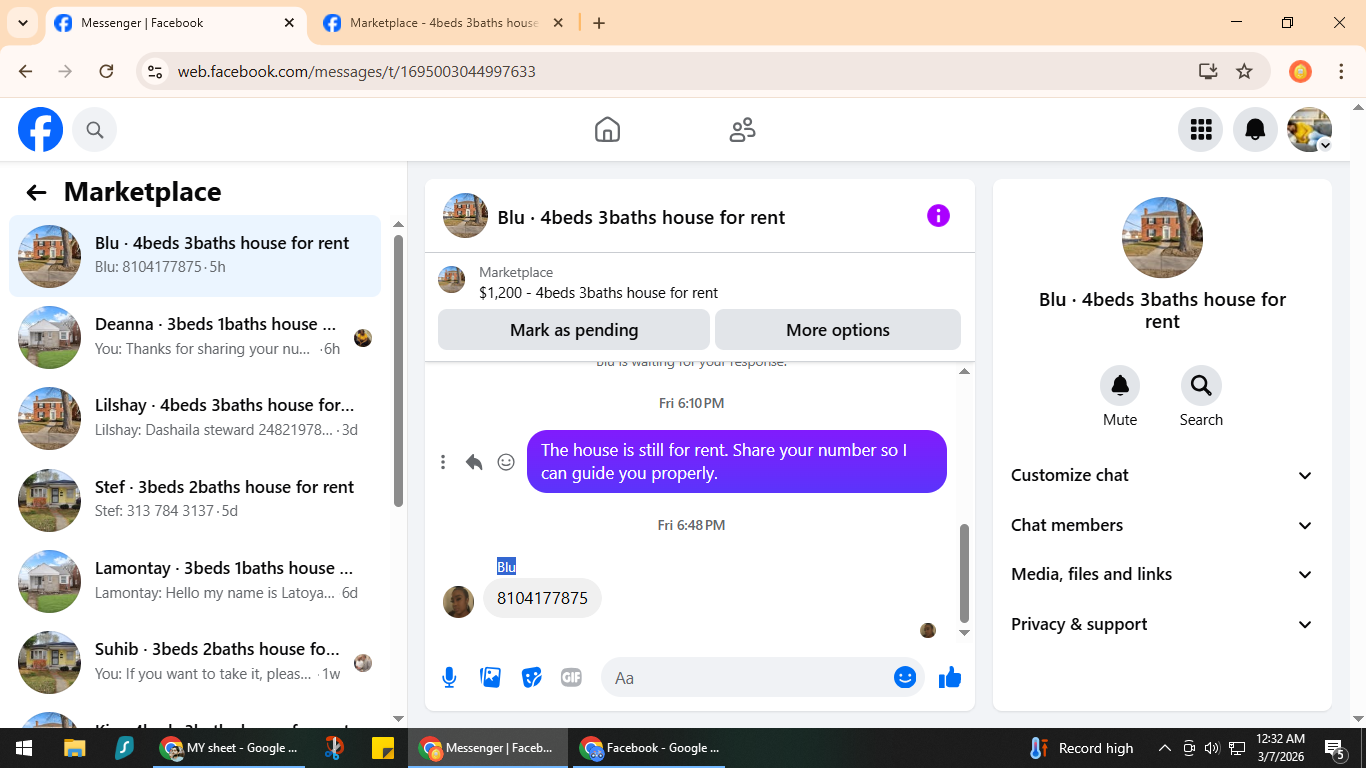Viewport: 1366px width, 768px height.
Task: Open File Explorer from taskbar
Action: click(74, 748)
